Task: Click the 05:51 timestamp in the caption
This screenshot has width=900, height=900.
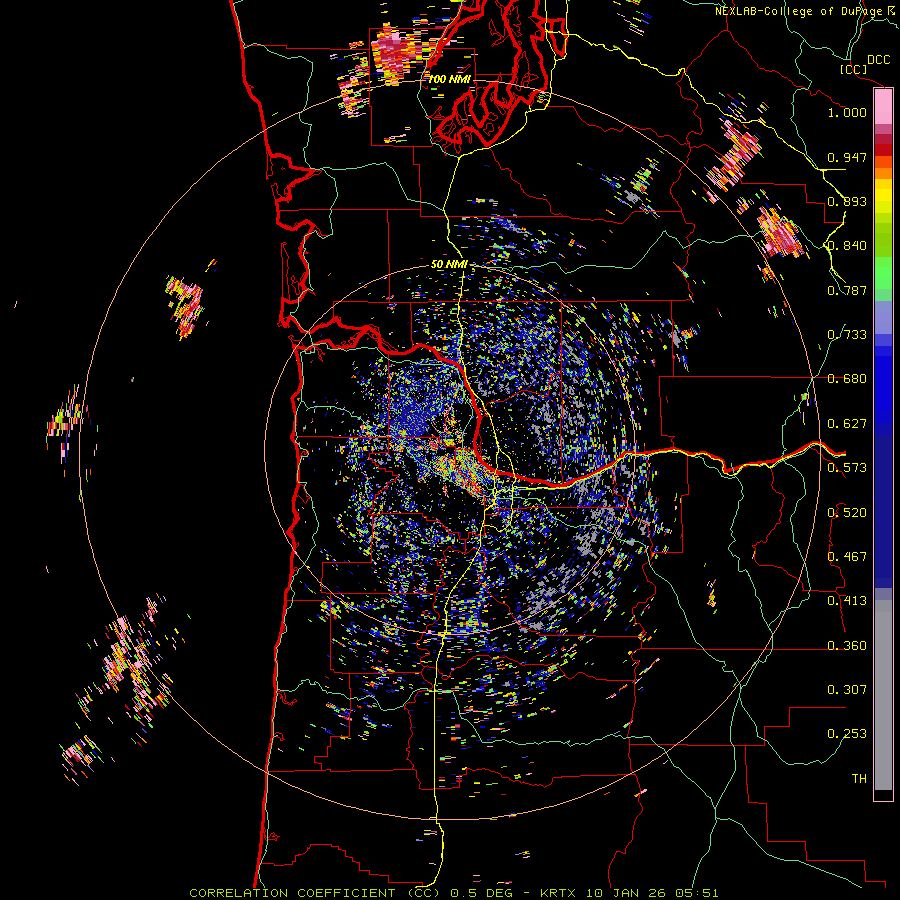Action: click(698, 893)
